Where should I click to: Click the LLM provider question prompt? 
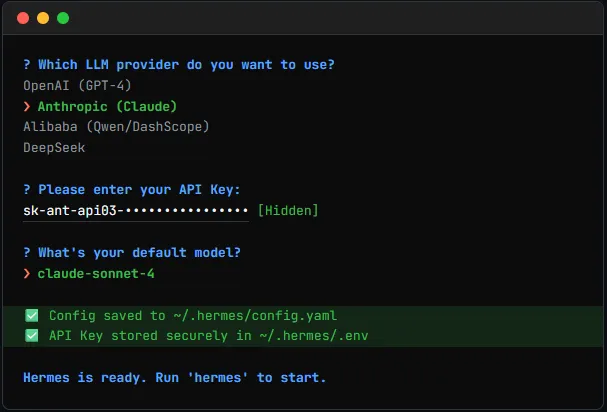pos(178,64)
